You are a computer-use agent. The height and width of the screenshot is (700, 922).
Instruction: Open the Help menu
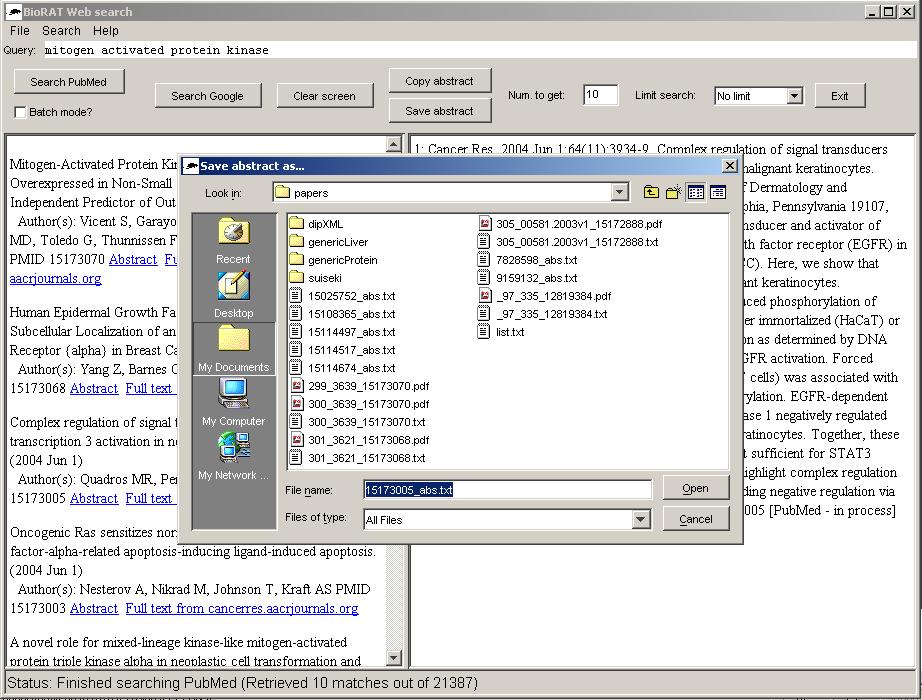click(x=105, y=31)
